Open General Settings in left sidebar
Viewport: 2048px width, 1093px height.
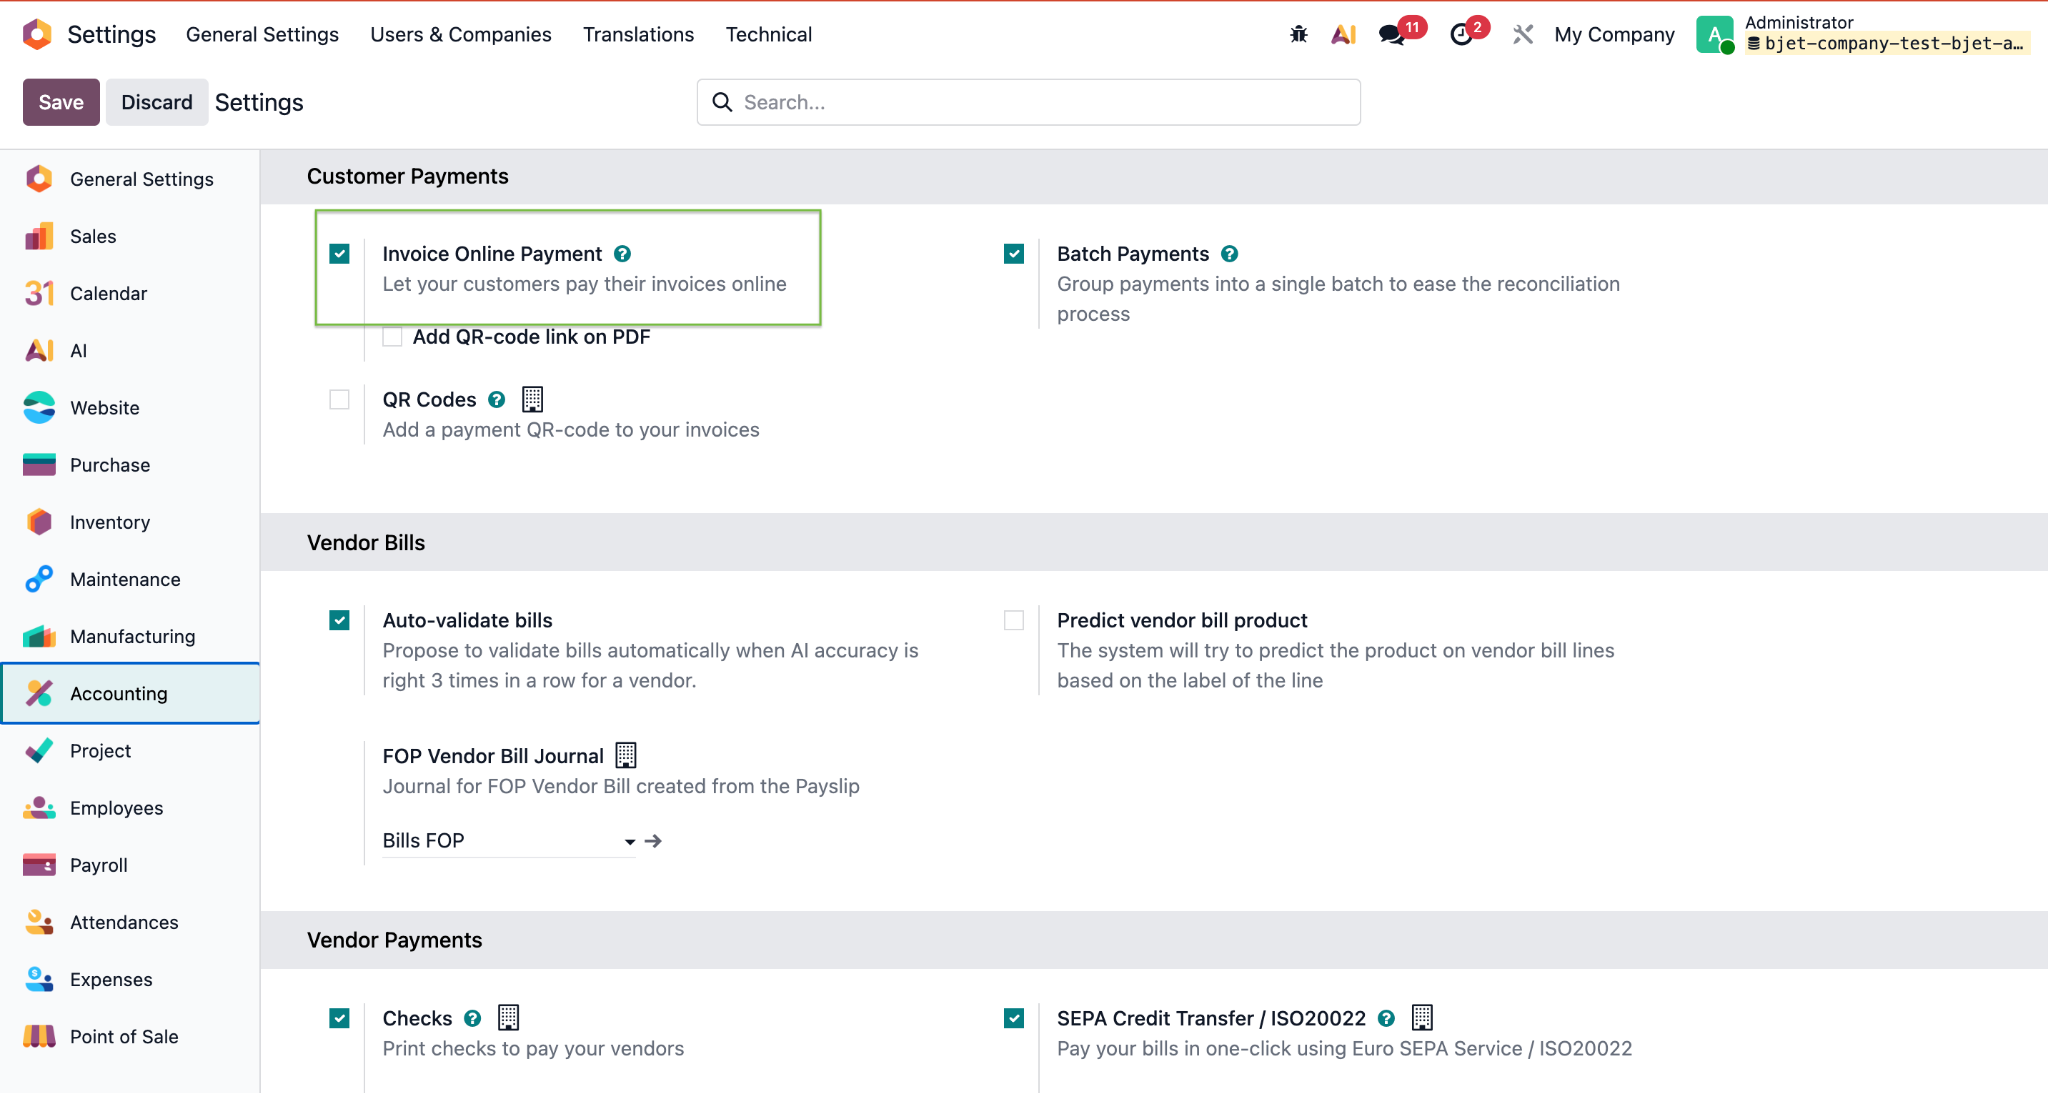coord(130,179)
